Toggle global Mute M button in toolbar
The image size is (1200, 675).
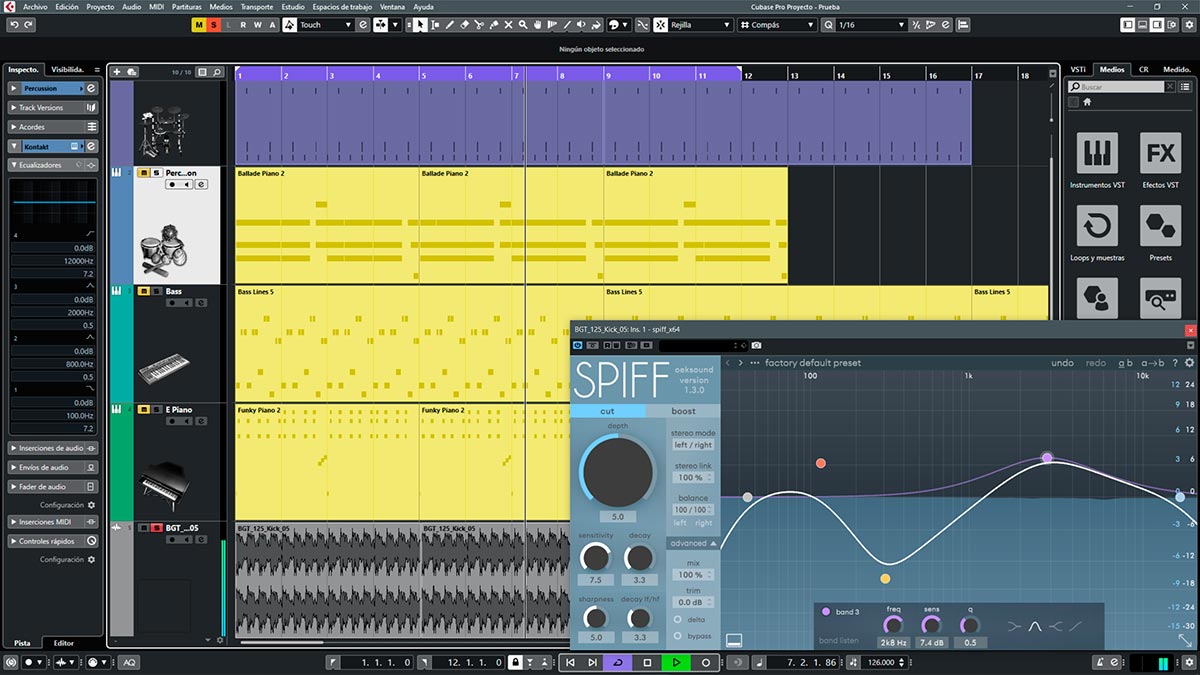pos(199,24)
